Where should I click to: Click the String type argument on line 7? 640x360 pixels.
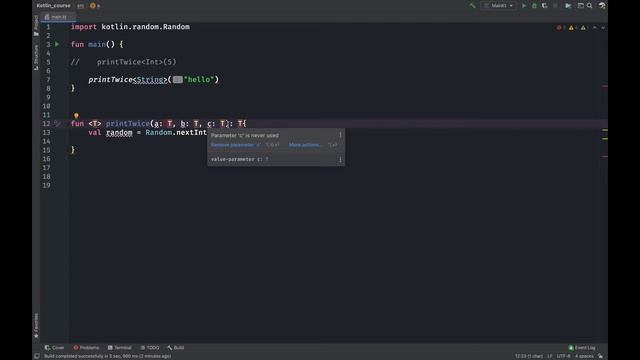coord(150,80)
